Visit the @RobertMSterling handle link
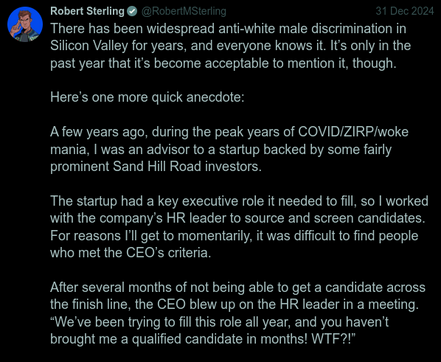The height and width of the screenshot is (362, 441). click(x=184, y=11)
